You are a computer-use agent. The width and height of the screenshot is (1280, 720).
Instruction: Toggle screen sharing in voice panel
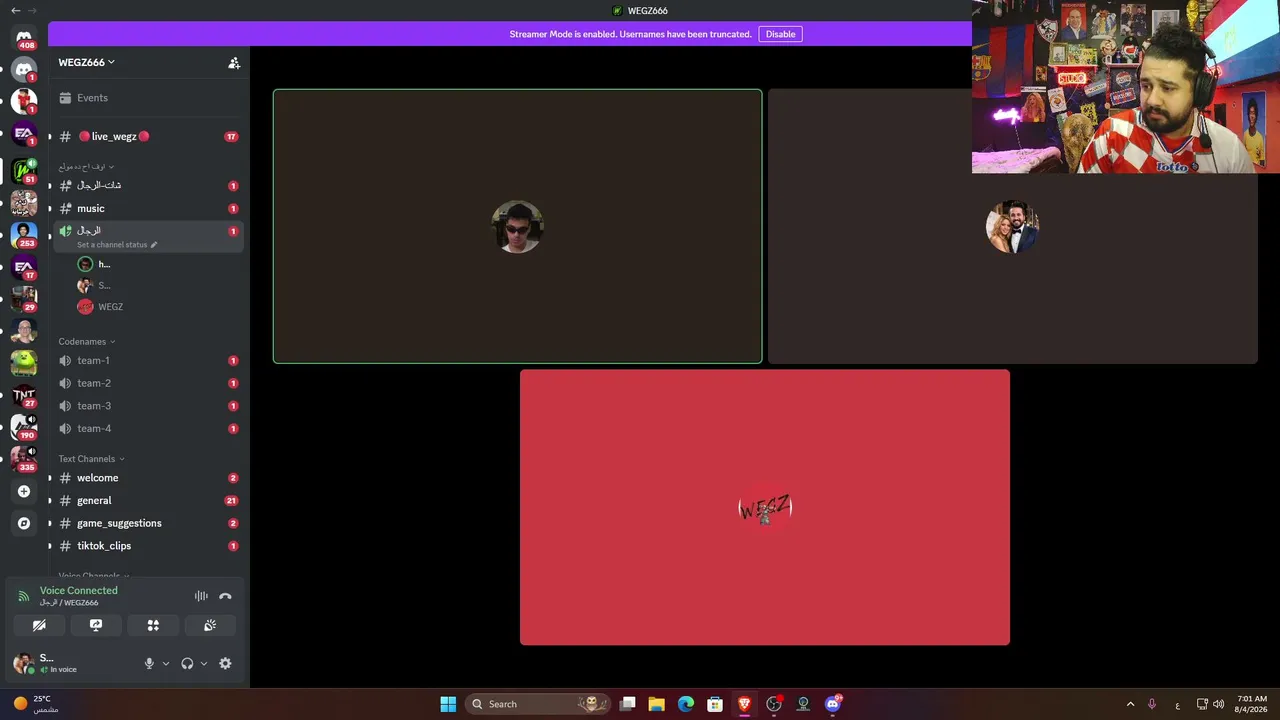pos(96,625)
